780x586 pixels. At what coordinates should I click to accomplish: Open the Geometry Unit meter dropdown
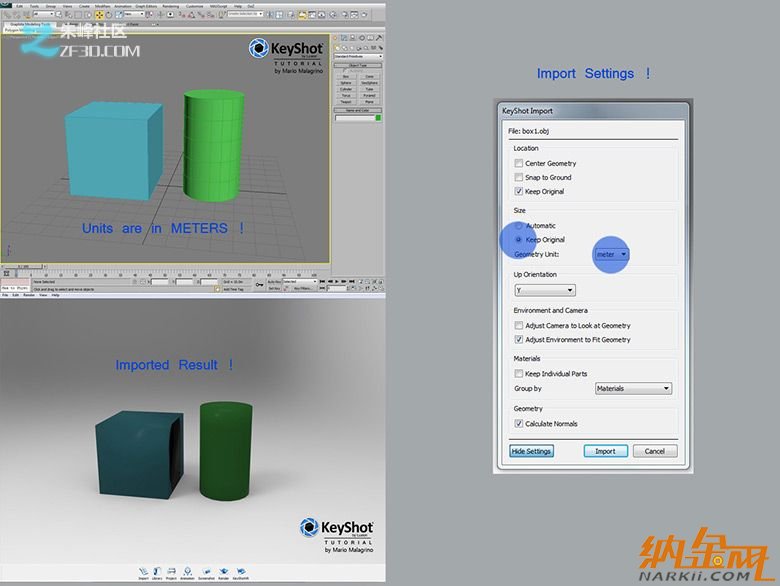[x=611, y=254]
